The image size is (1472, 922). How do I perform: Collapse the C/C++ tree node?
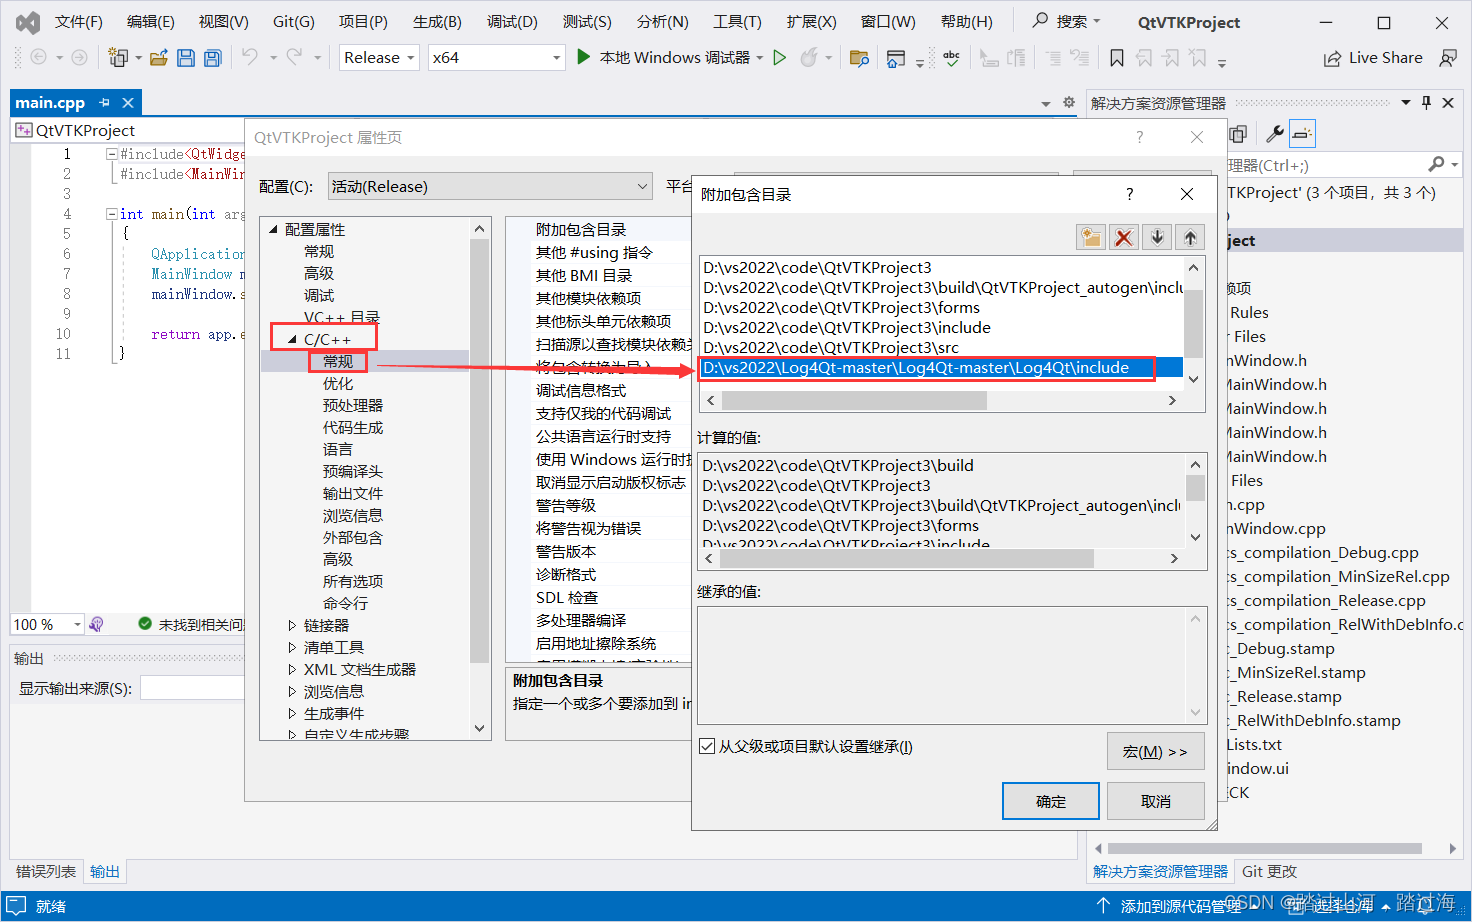292,339
